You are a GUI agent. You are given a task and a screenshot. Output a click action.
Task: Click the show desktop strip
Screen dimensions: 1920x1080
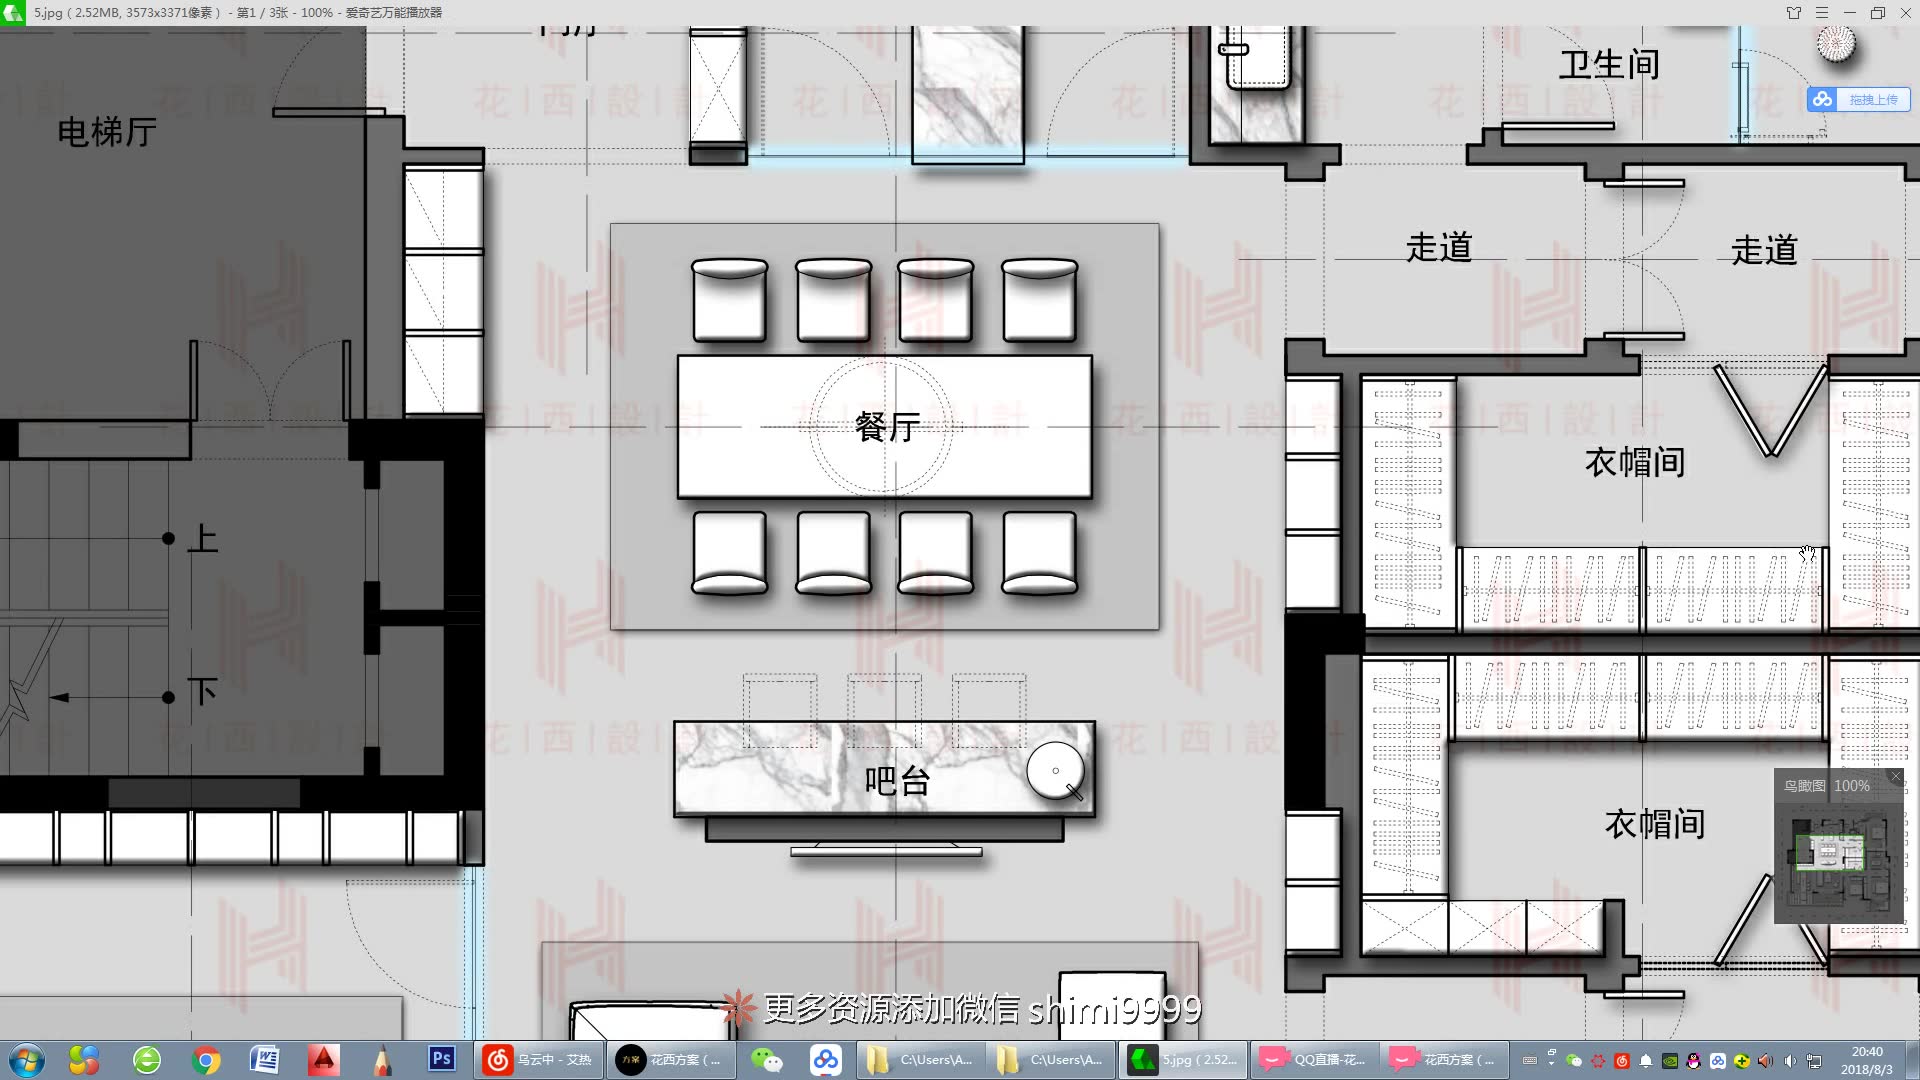pos(1912,1060)
